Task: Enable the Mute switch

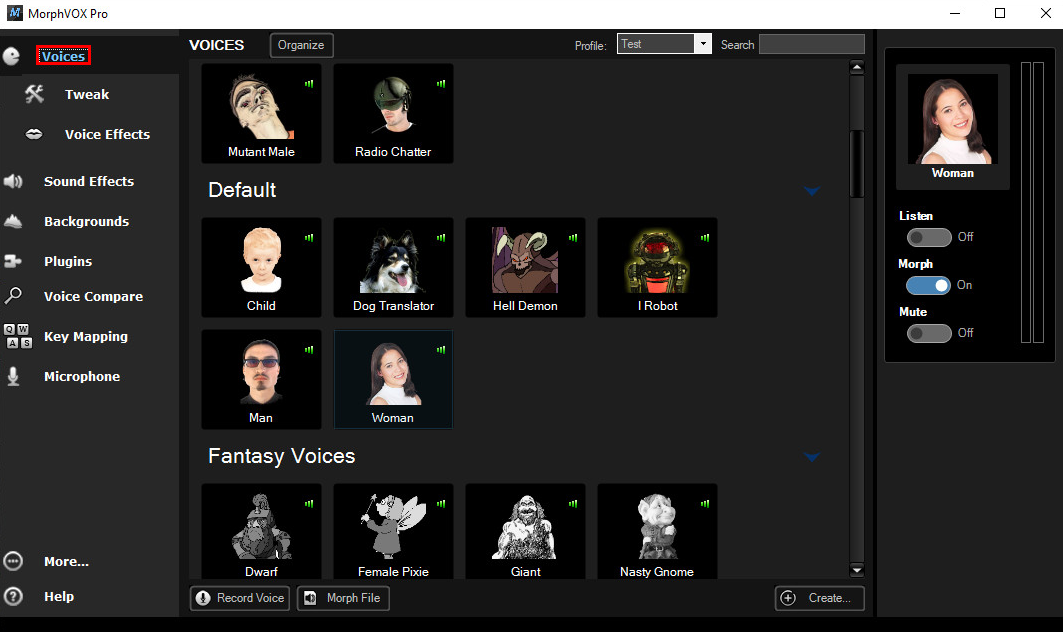Action: point(929,333)
